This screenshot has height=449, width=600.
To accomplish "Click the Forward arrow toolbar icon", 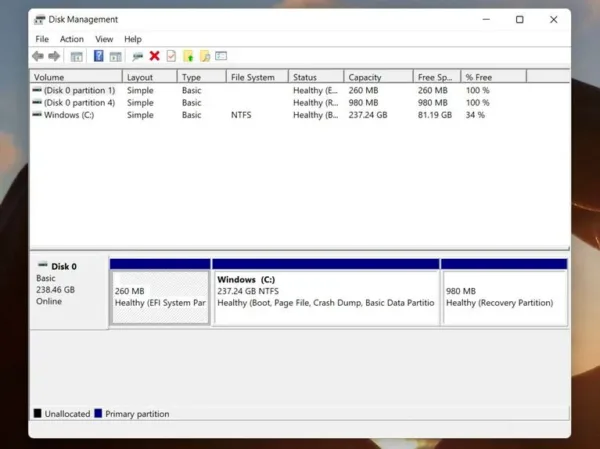I will coord(54,56).
